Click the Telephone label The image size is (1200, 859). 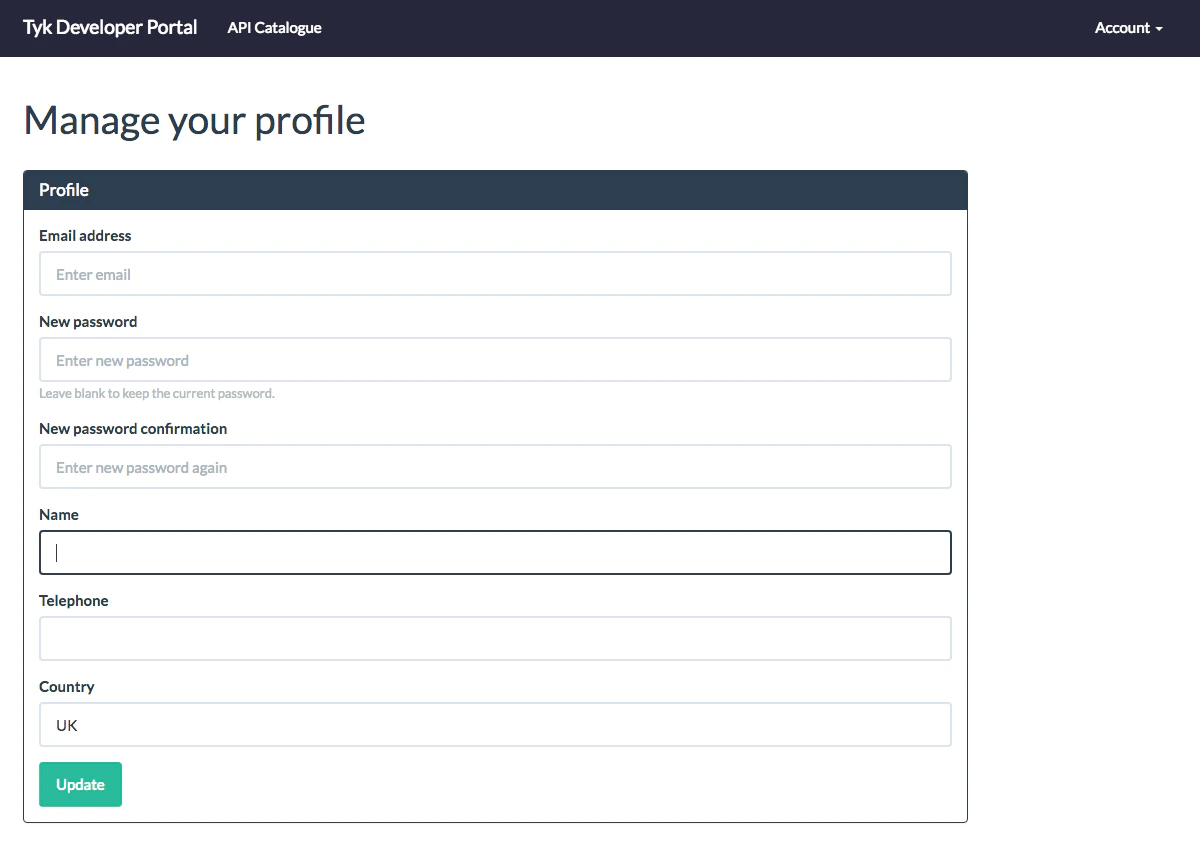tap(74, 600)
